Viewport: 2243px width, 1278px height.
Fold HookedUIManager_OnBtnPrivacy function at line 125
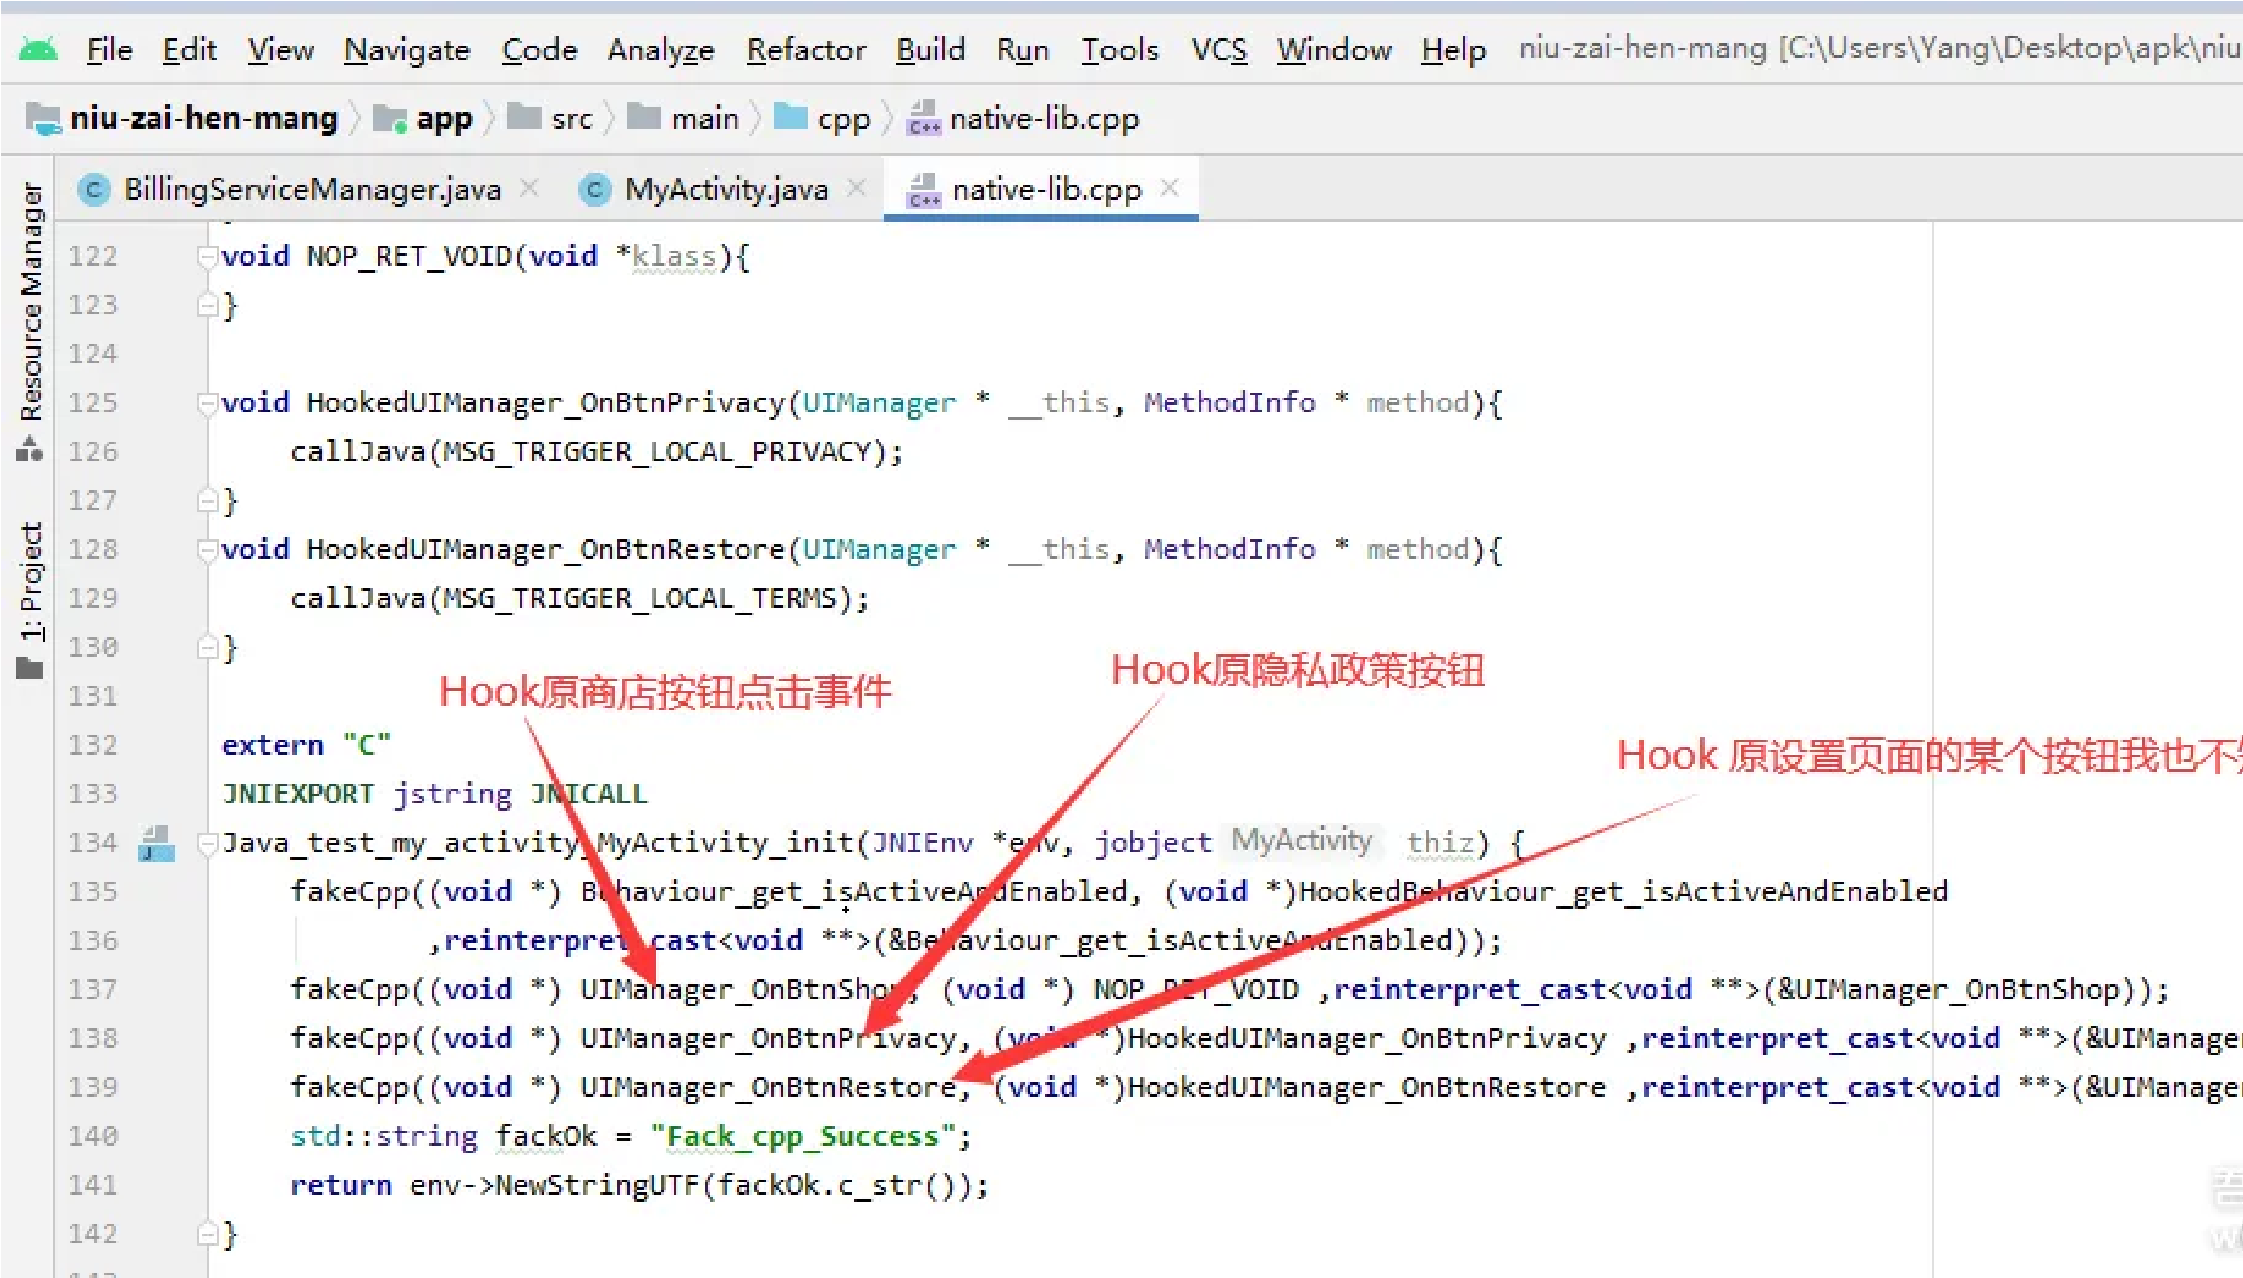(x=207, y=403)
